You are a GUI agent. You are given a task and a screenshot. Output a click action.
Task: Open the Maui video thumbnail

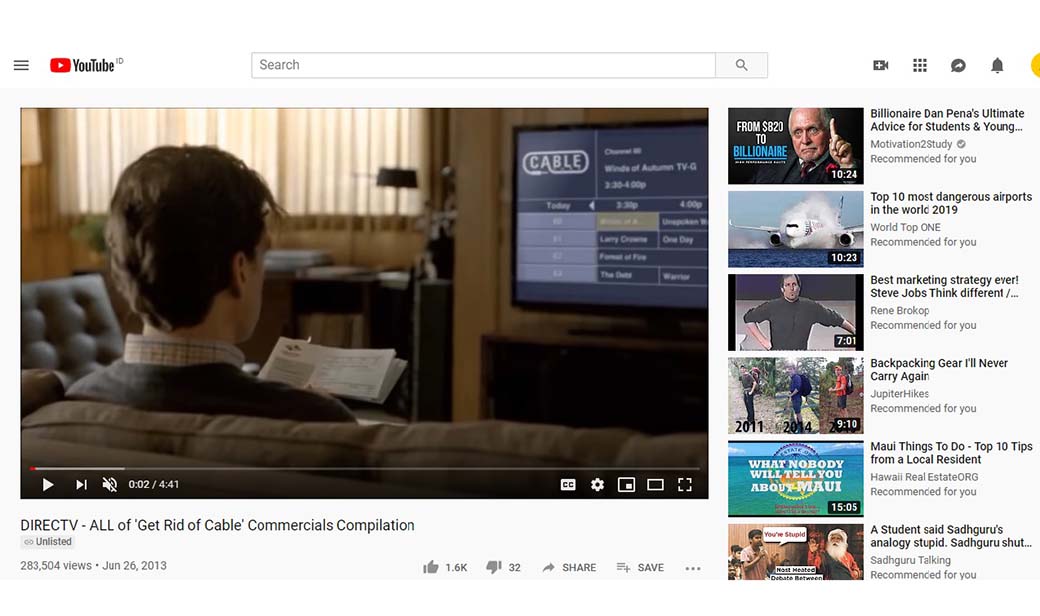[x=796, y=479]
